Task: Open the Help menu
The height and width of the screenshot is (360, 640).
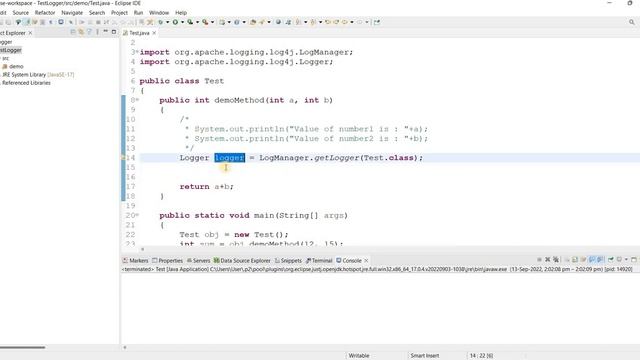Action: point(181,13)
